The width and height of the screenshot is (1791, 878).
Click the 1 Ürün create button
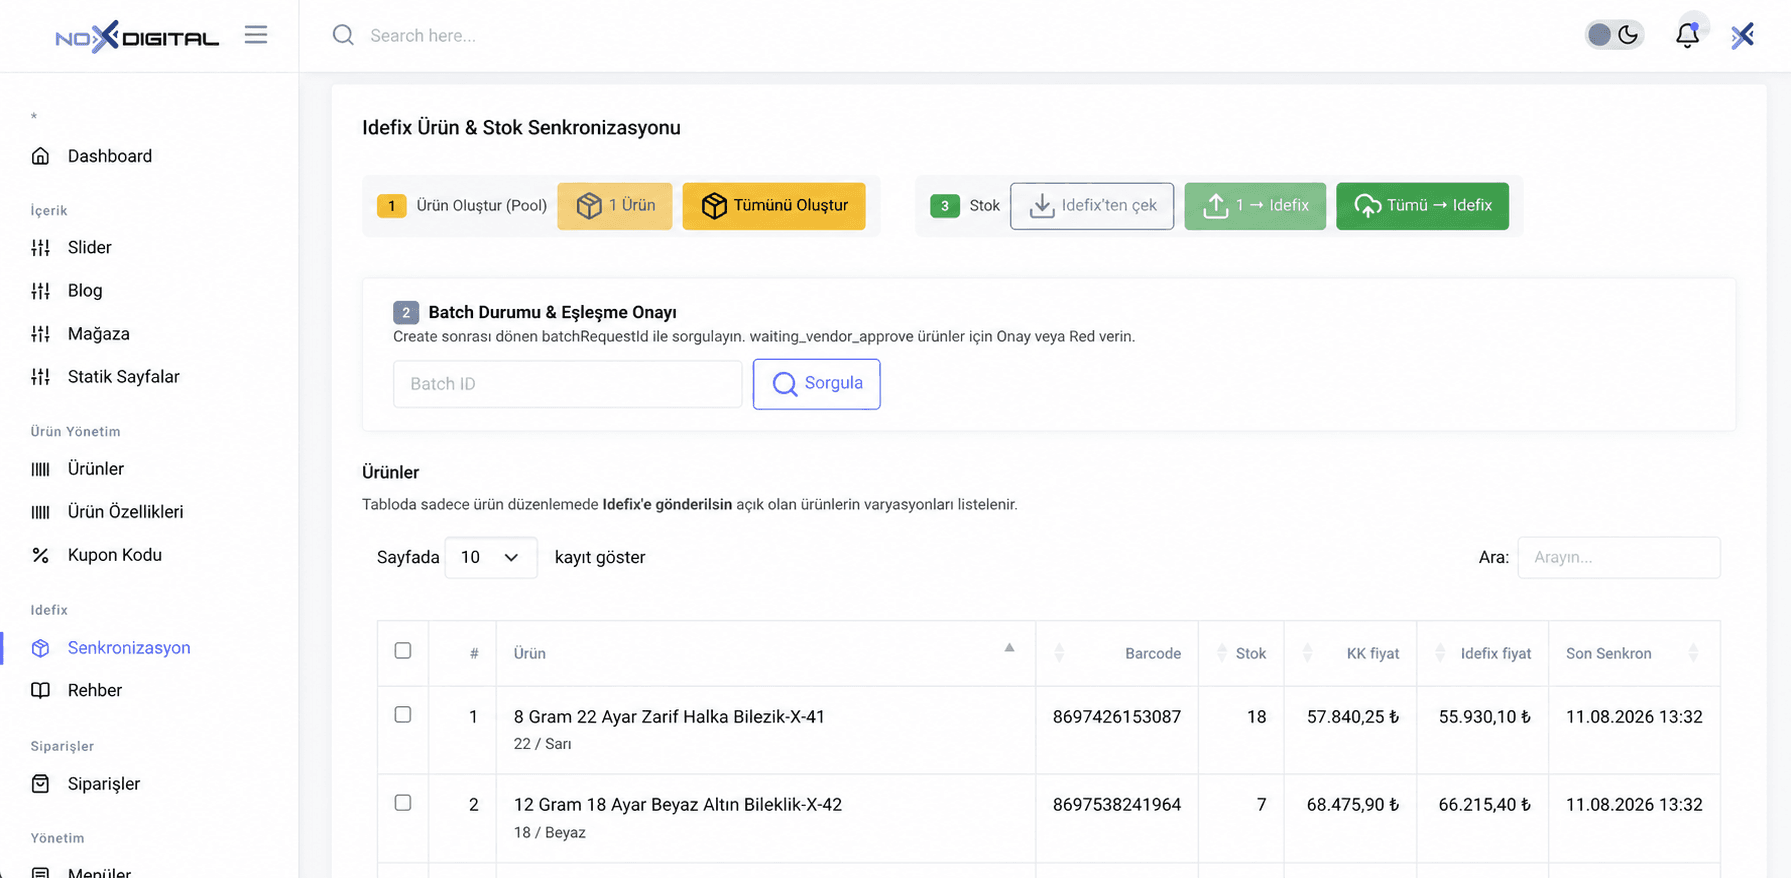pyautogui.click(x=615, y=206)
